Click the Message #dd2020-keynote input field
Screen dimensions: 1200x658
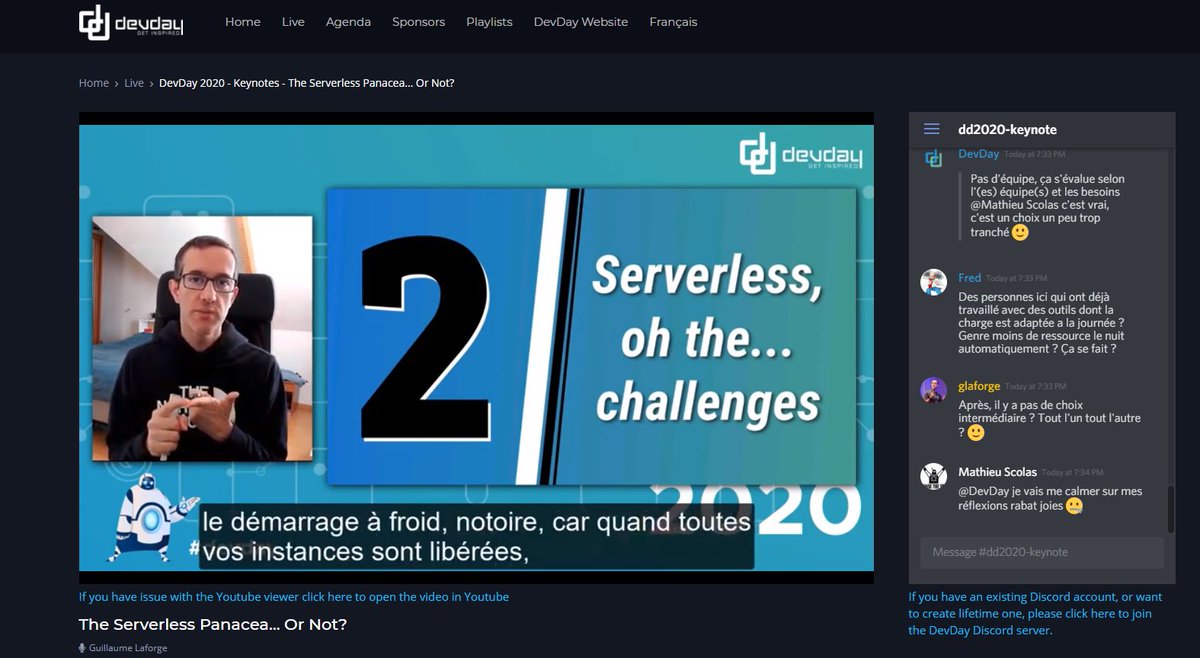click(x=1042, y=552)
